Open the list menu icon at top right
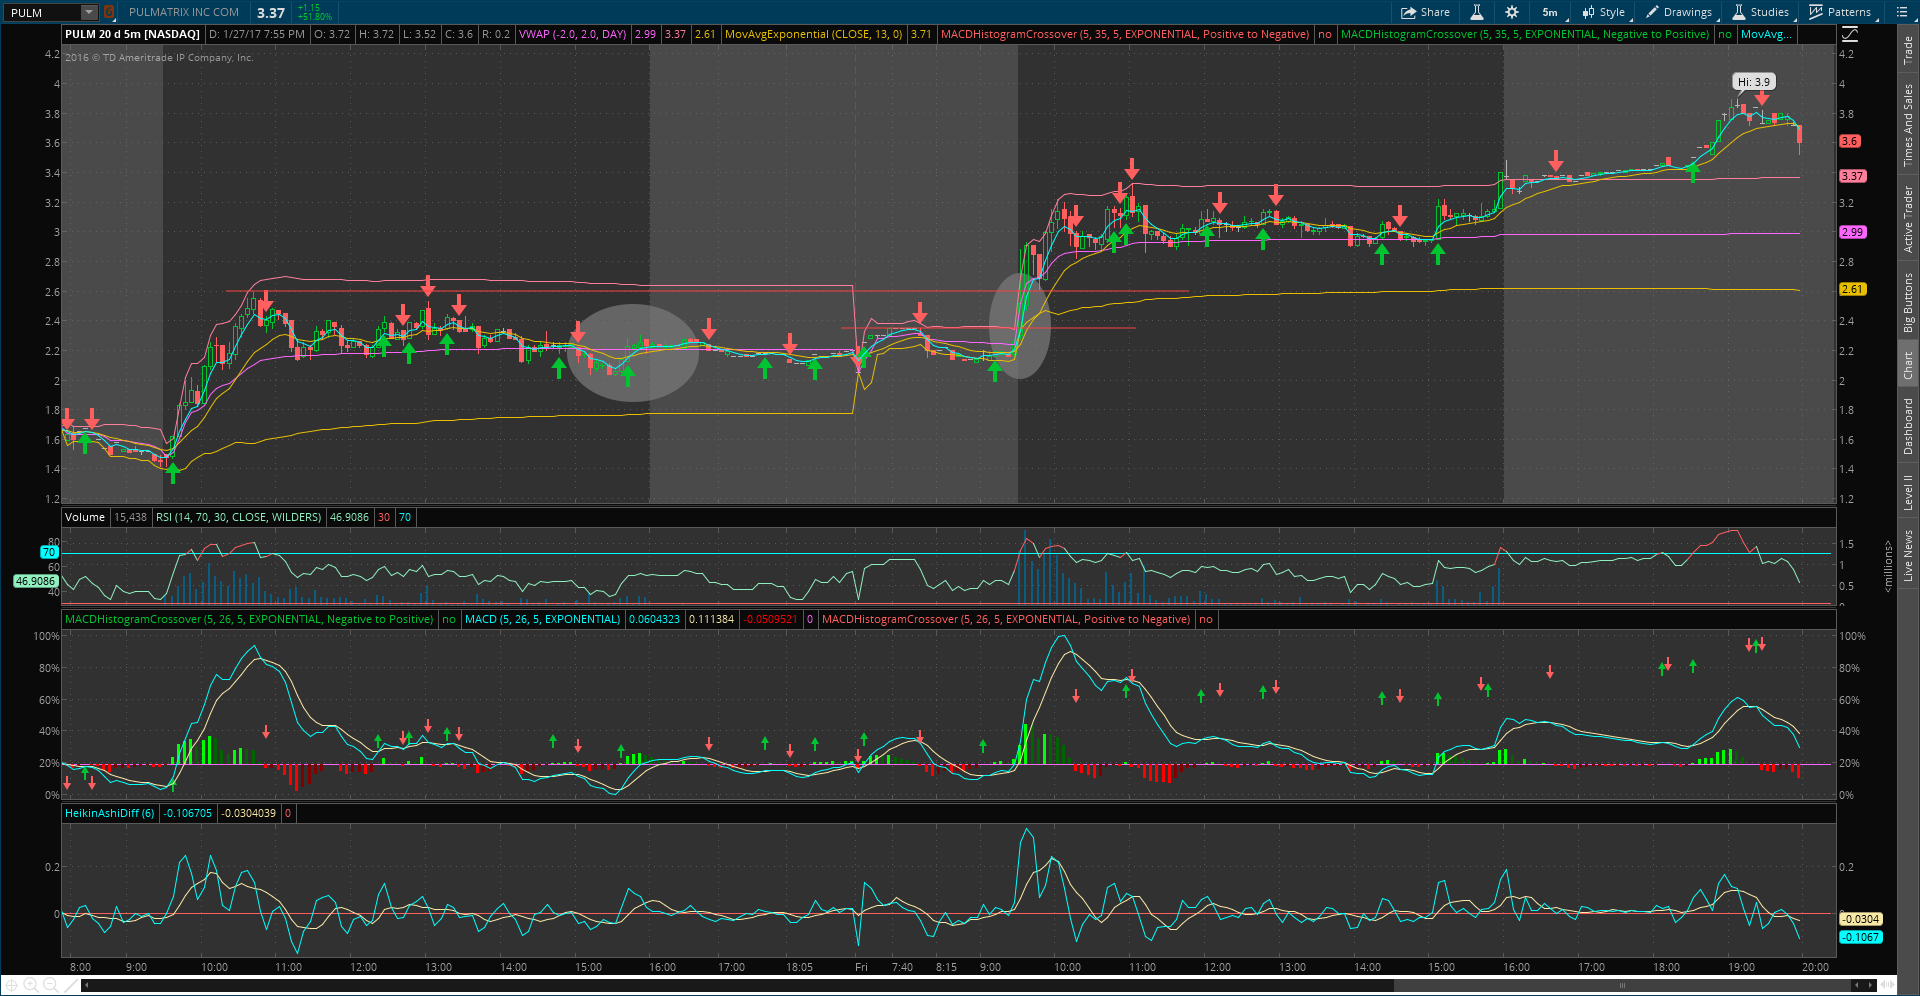The height and width of the screenshot is (996, 1920). 1901,12
